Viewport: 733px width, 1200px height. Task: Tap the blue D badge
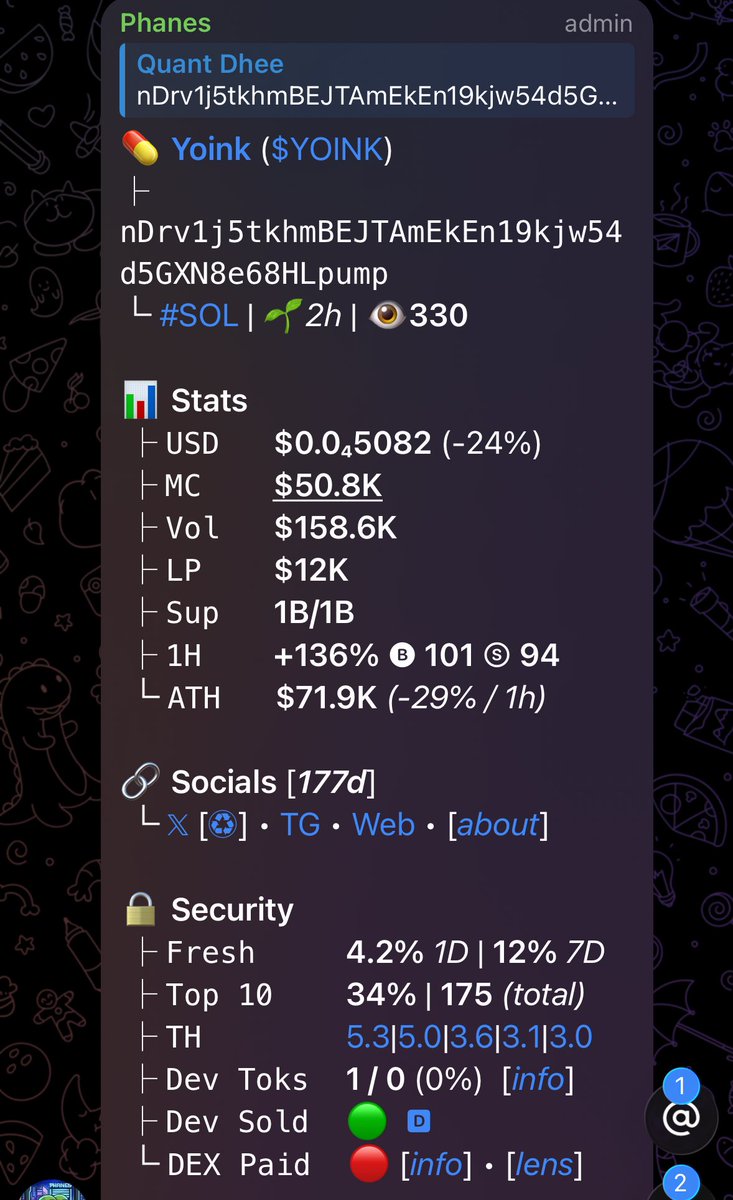pyautogui.click(x=419, y=1122)
